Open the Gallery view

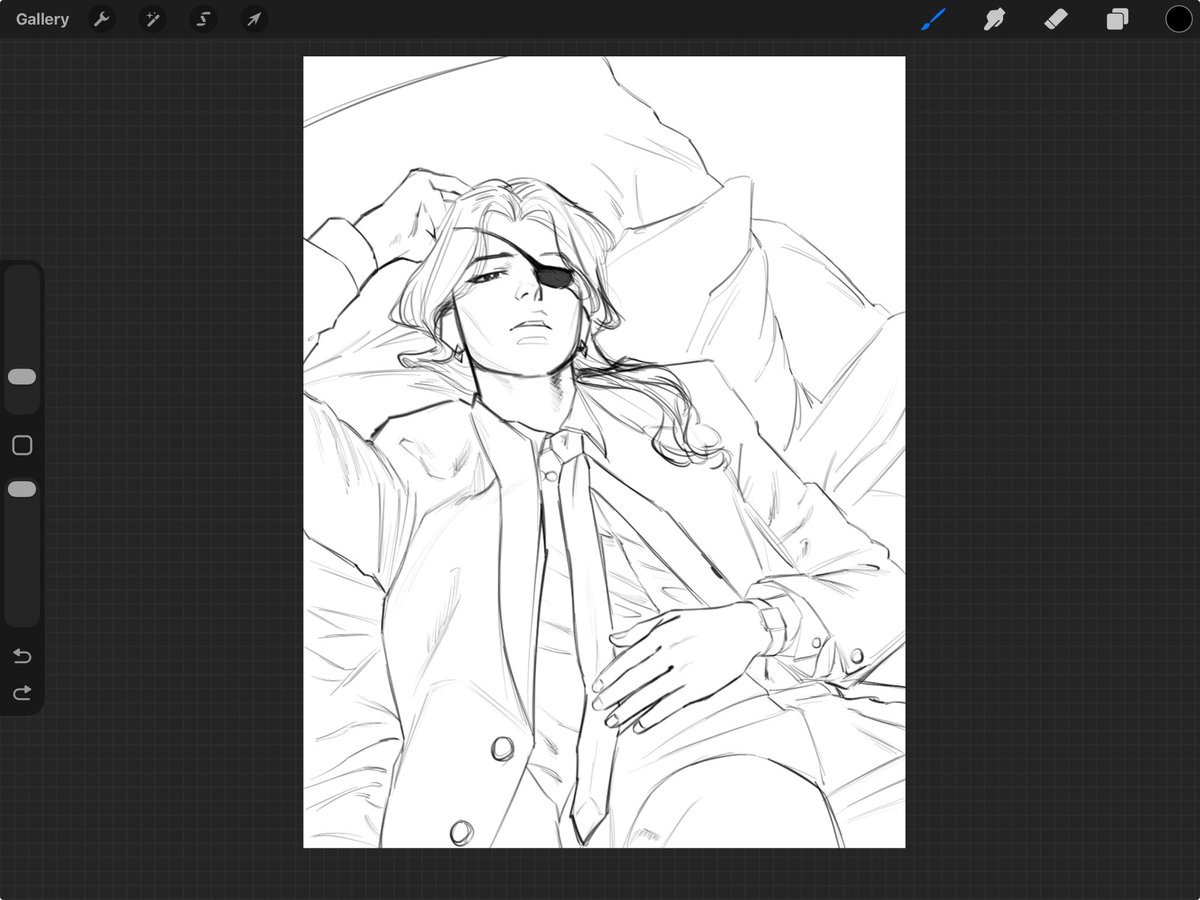pos(42,19)
